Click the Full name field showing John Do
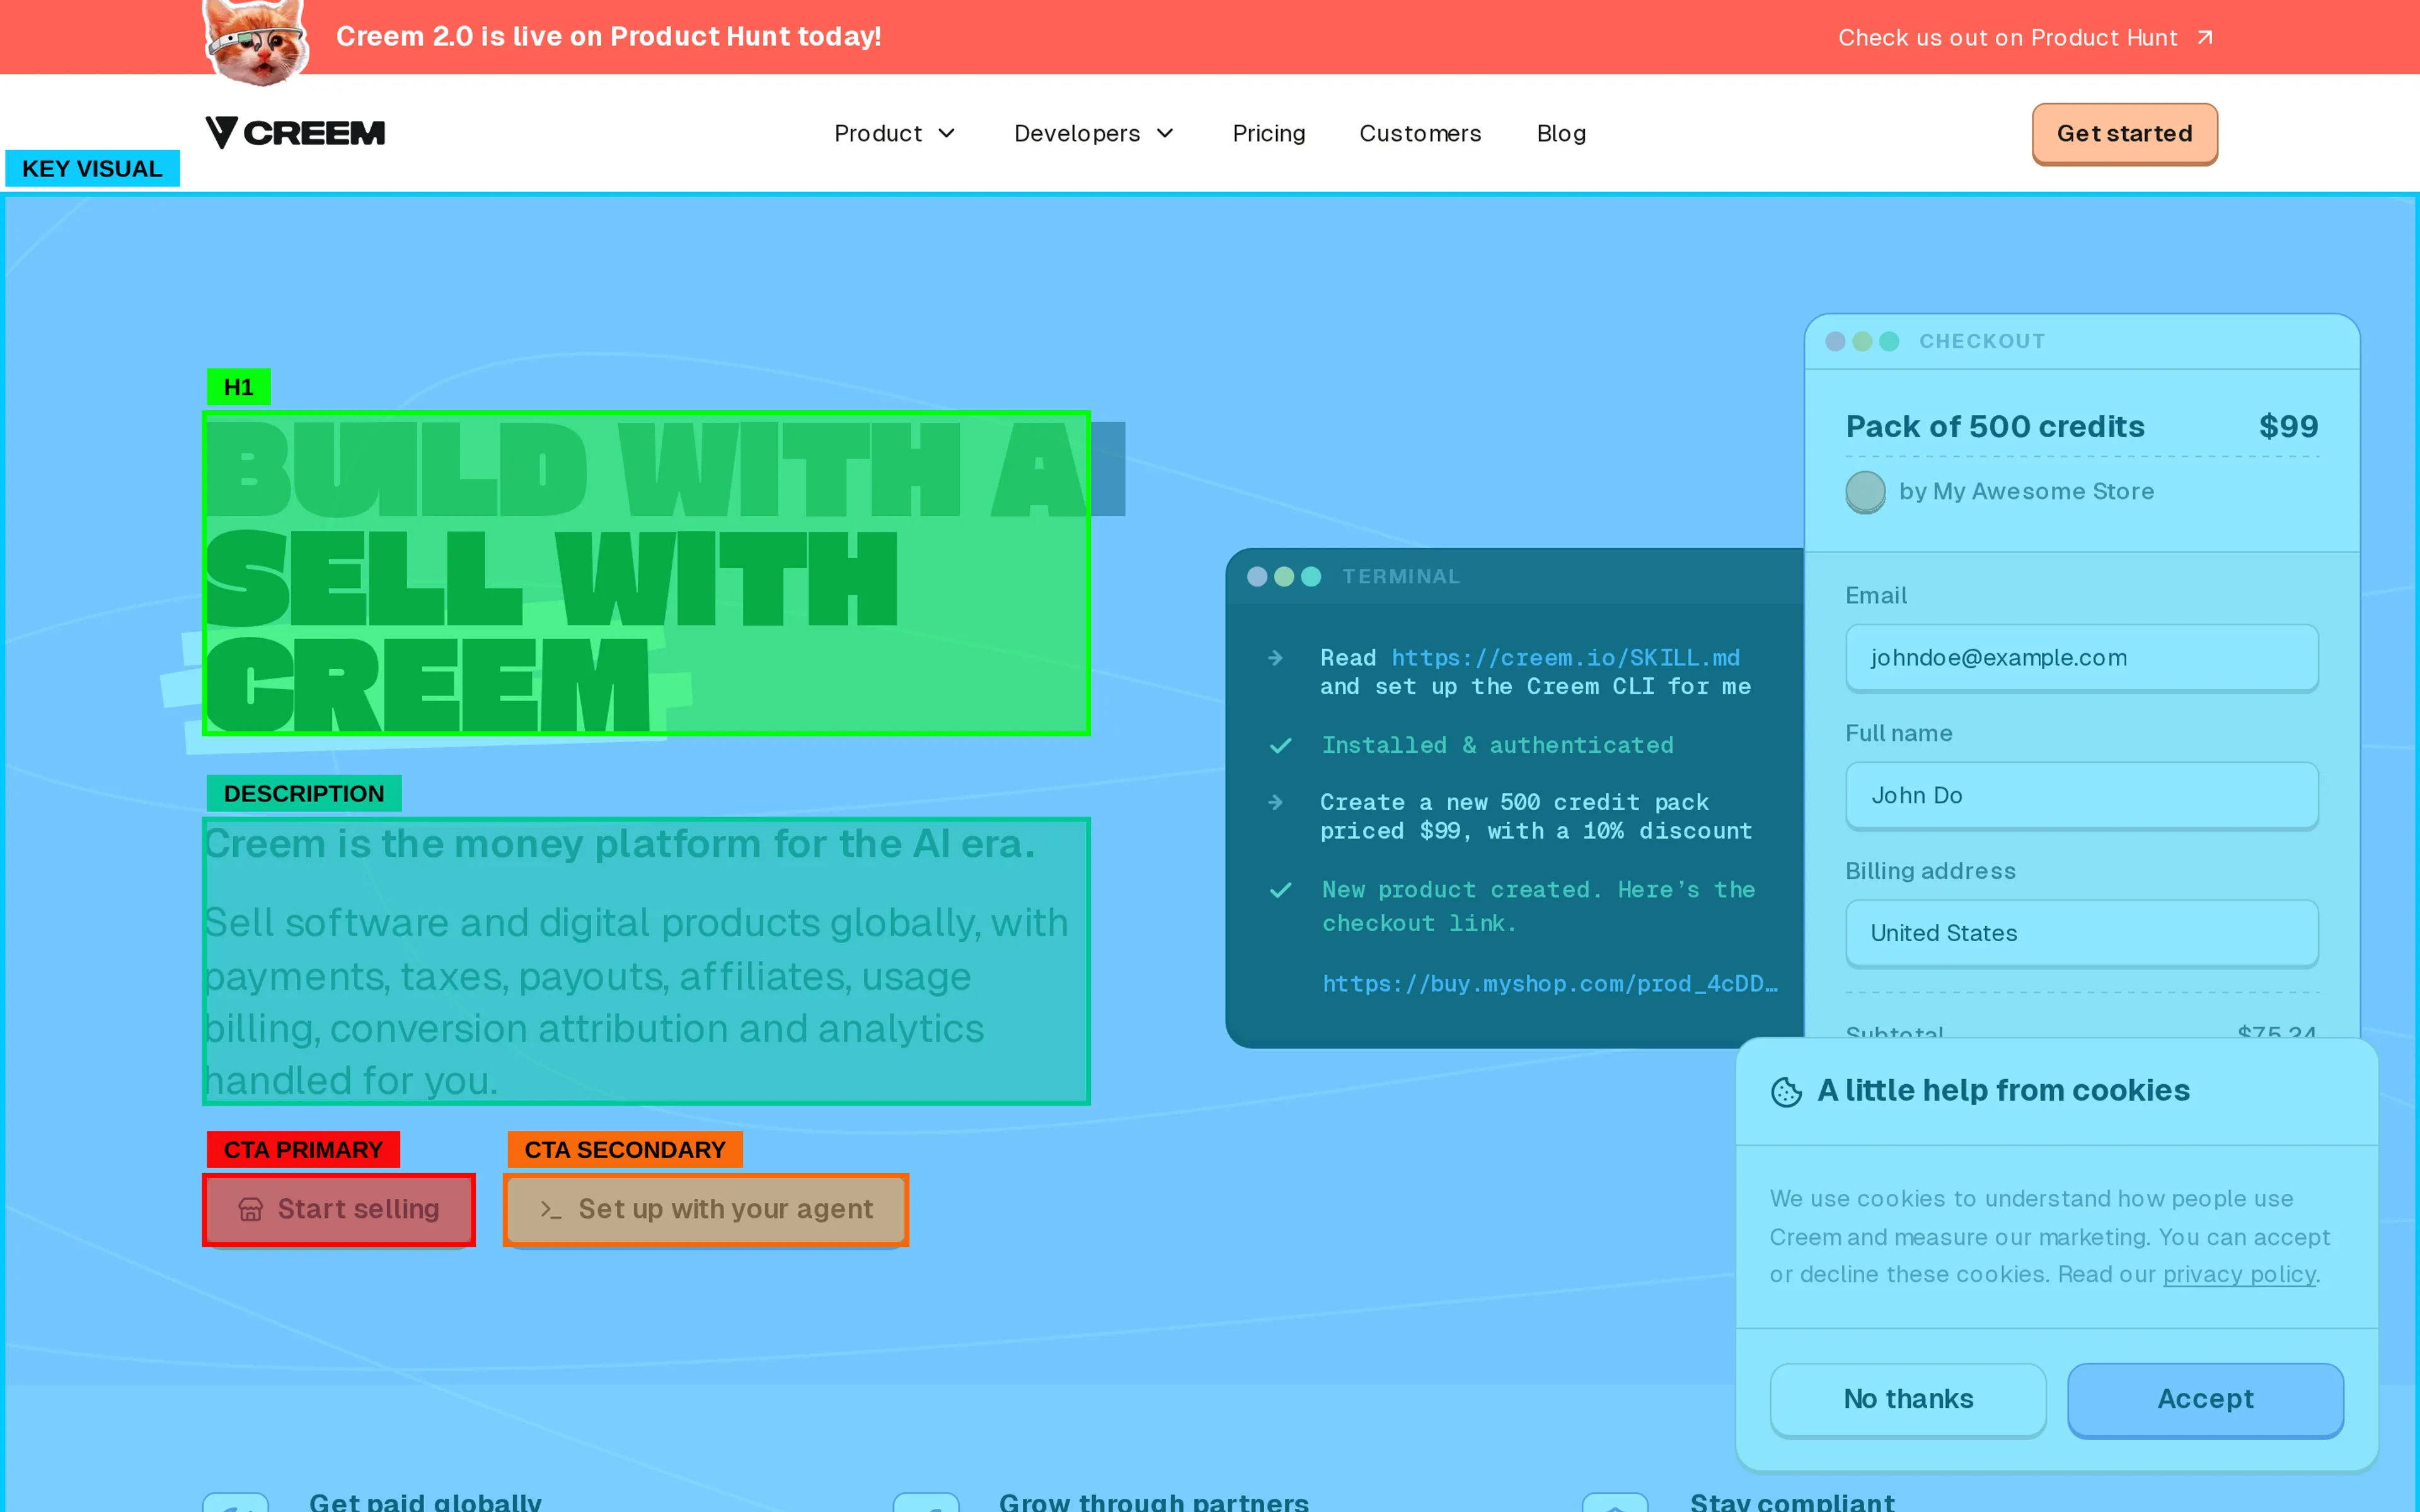 tap(2082, 796)
